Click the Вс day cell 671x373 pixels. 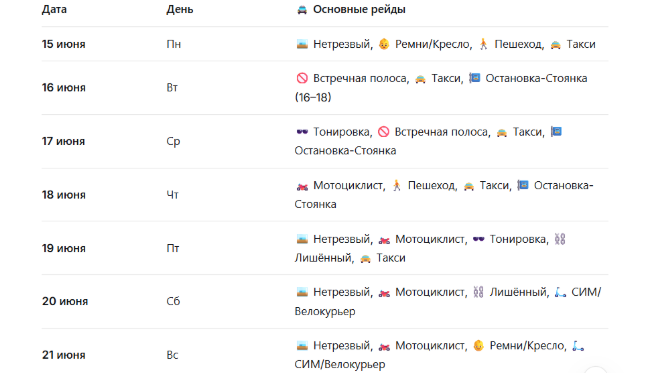(x=172, y=355)
